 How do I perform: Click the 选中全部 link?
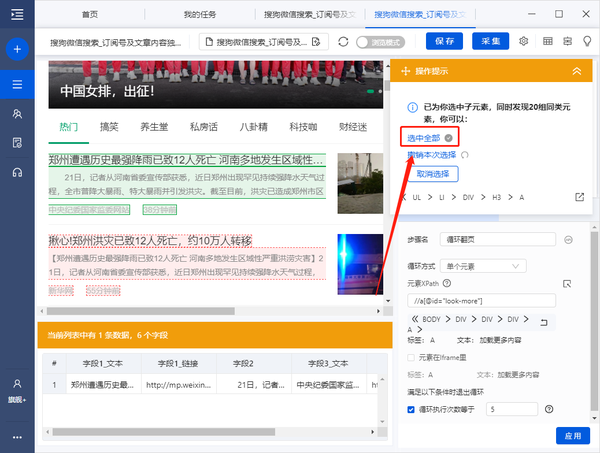click(423, 138)
